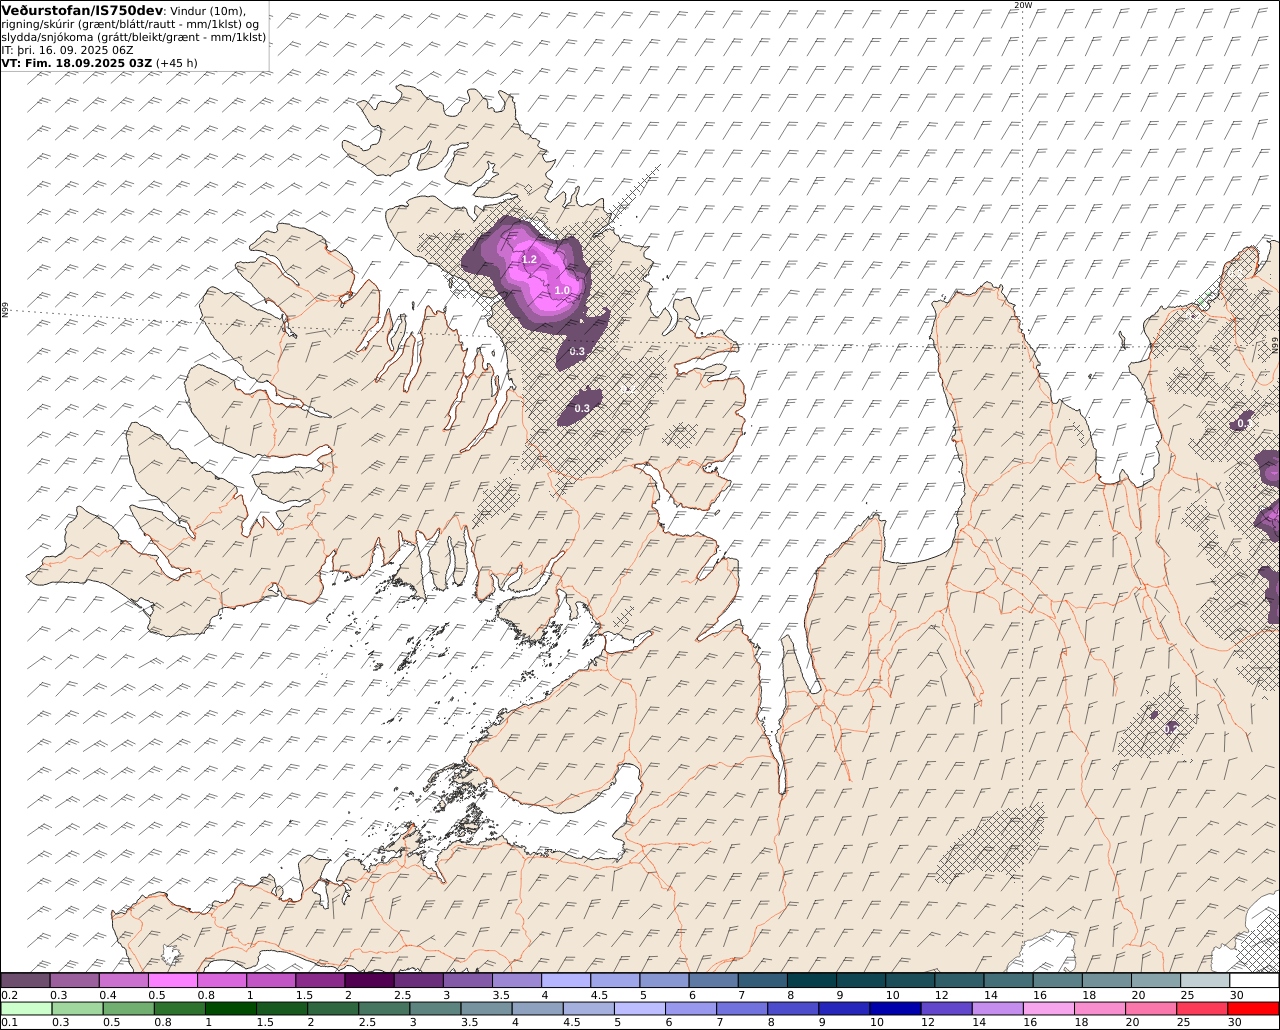Image resolution: width=1280 pixels, height=1030 pixels.
Task: Pick the palest green swatch between 0.1 and 0.3
Action: click(x=25, y=1008)
